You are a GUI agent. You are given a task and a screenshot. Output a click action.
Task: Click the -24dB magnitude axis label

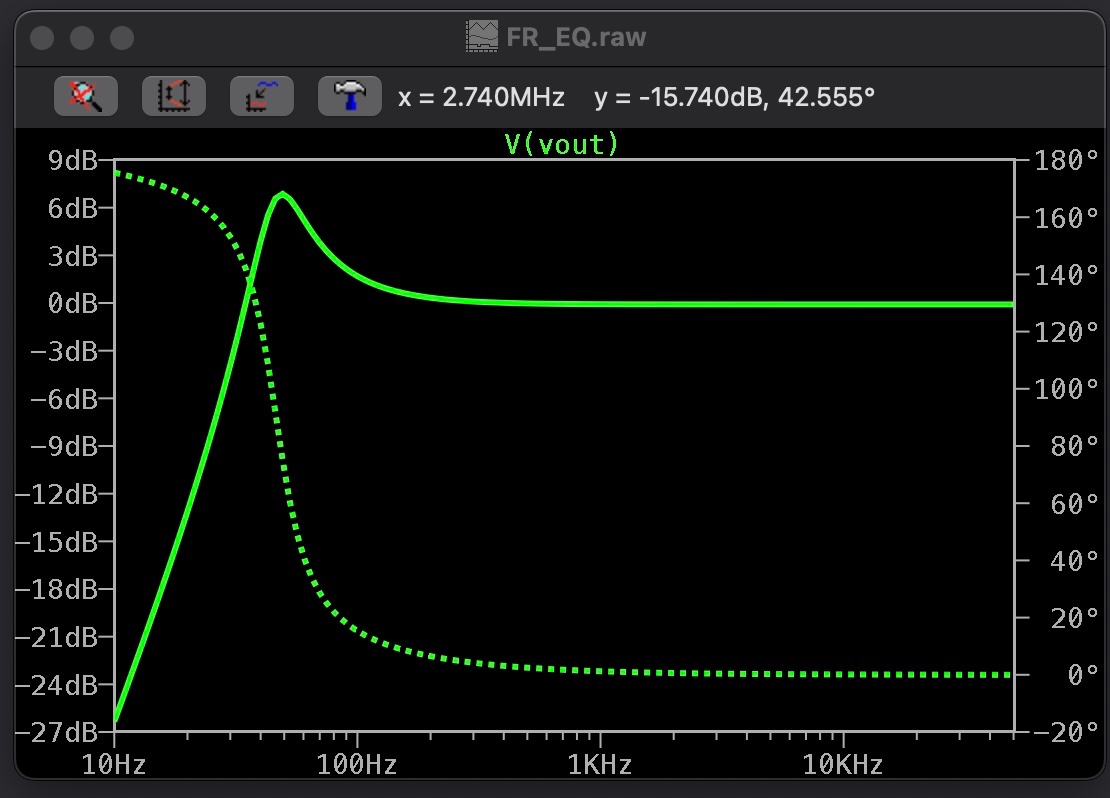point(56,685)
